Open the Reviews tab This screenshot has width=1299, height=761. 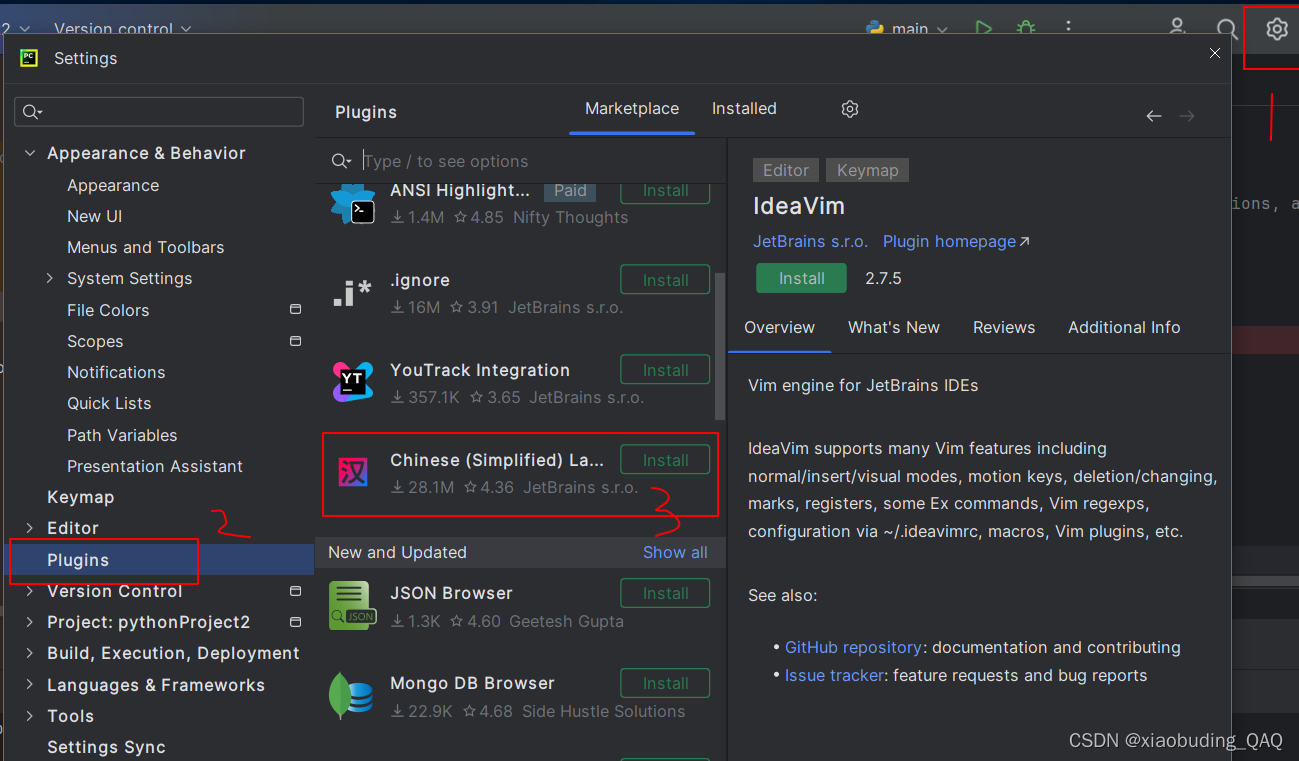coord(1004,327)
